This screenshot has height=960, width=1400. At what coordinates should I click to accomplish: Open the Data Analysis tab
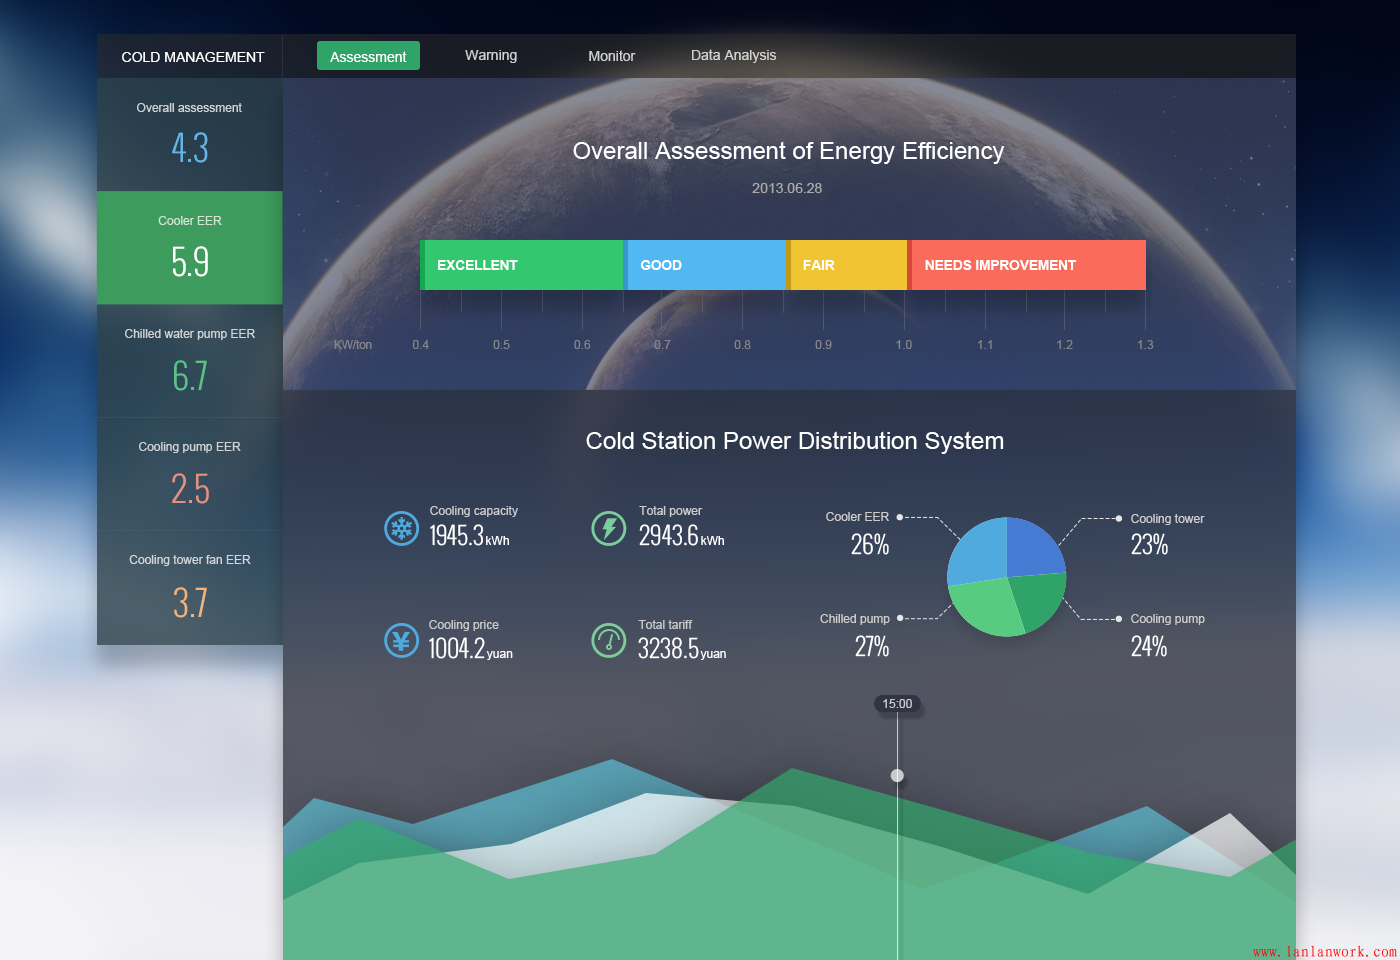(733, 56)
